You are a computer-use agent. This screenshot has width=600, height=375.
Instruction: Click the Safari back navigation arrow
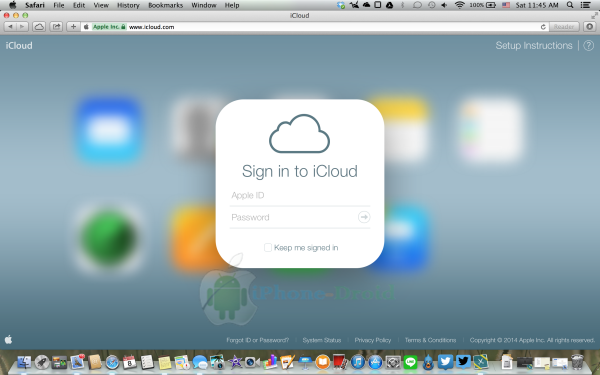pyautogui.click(x=10, y=27)
